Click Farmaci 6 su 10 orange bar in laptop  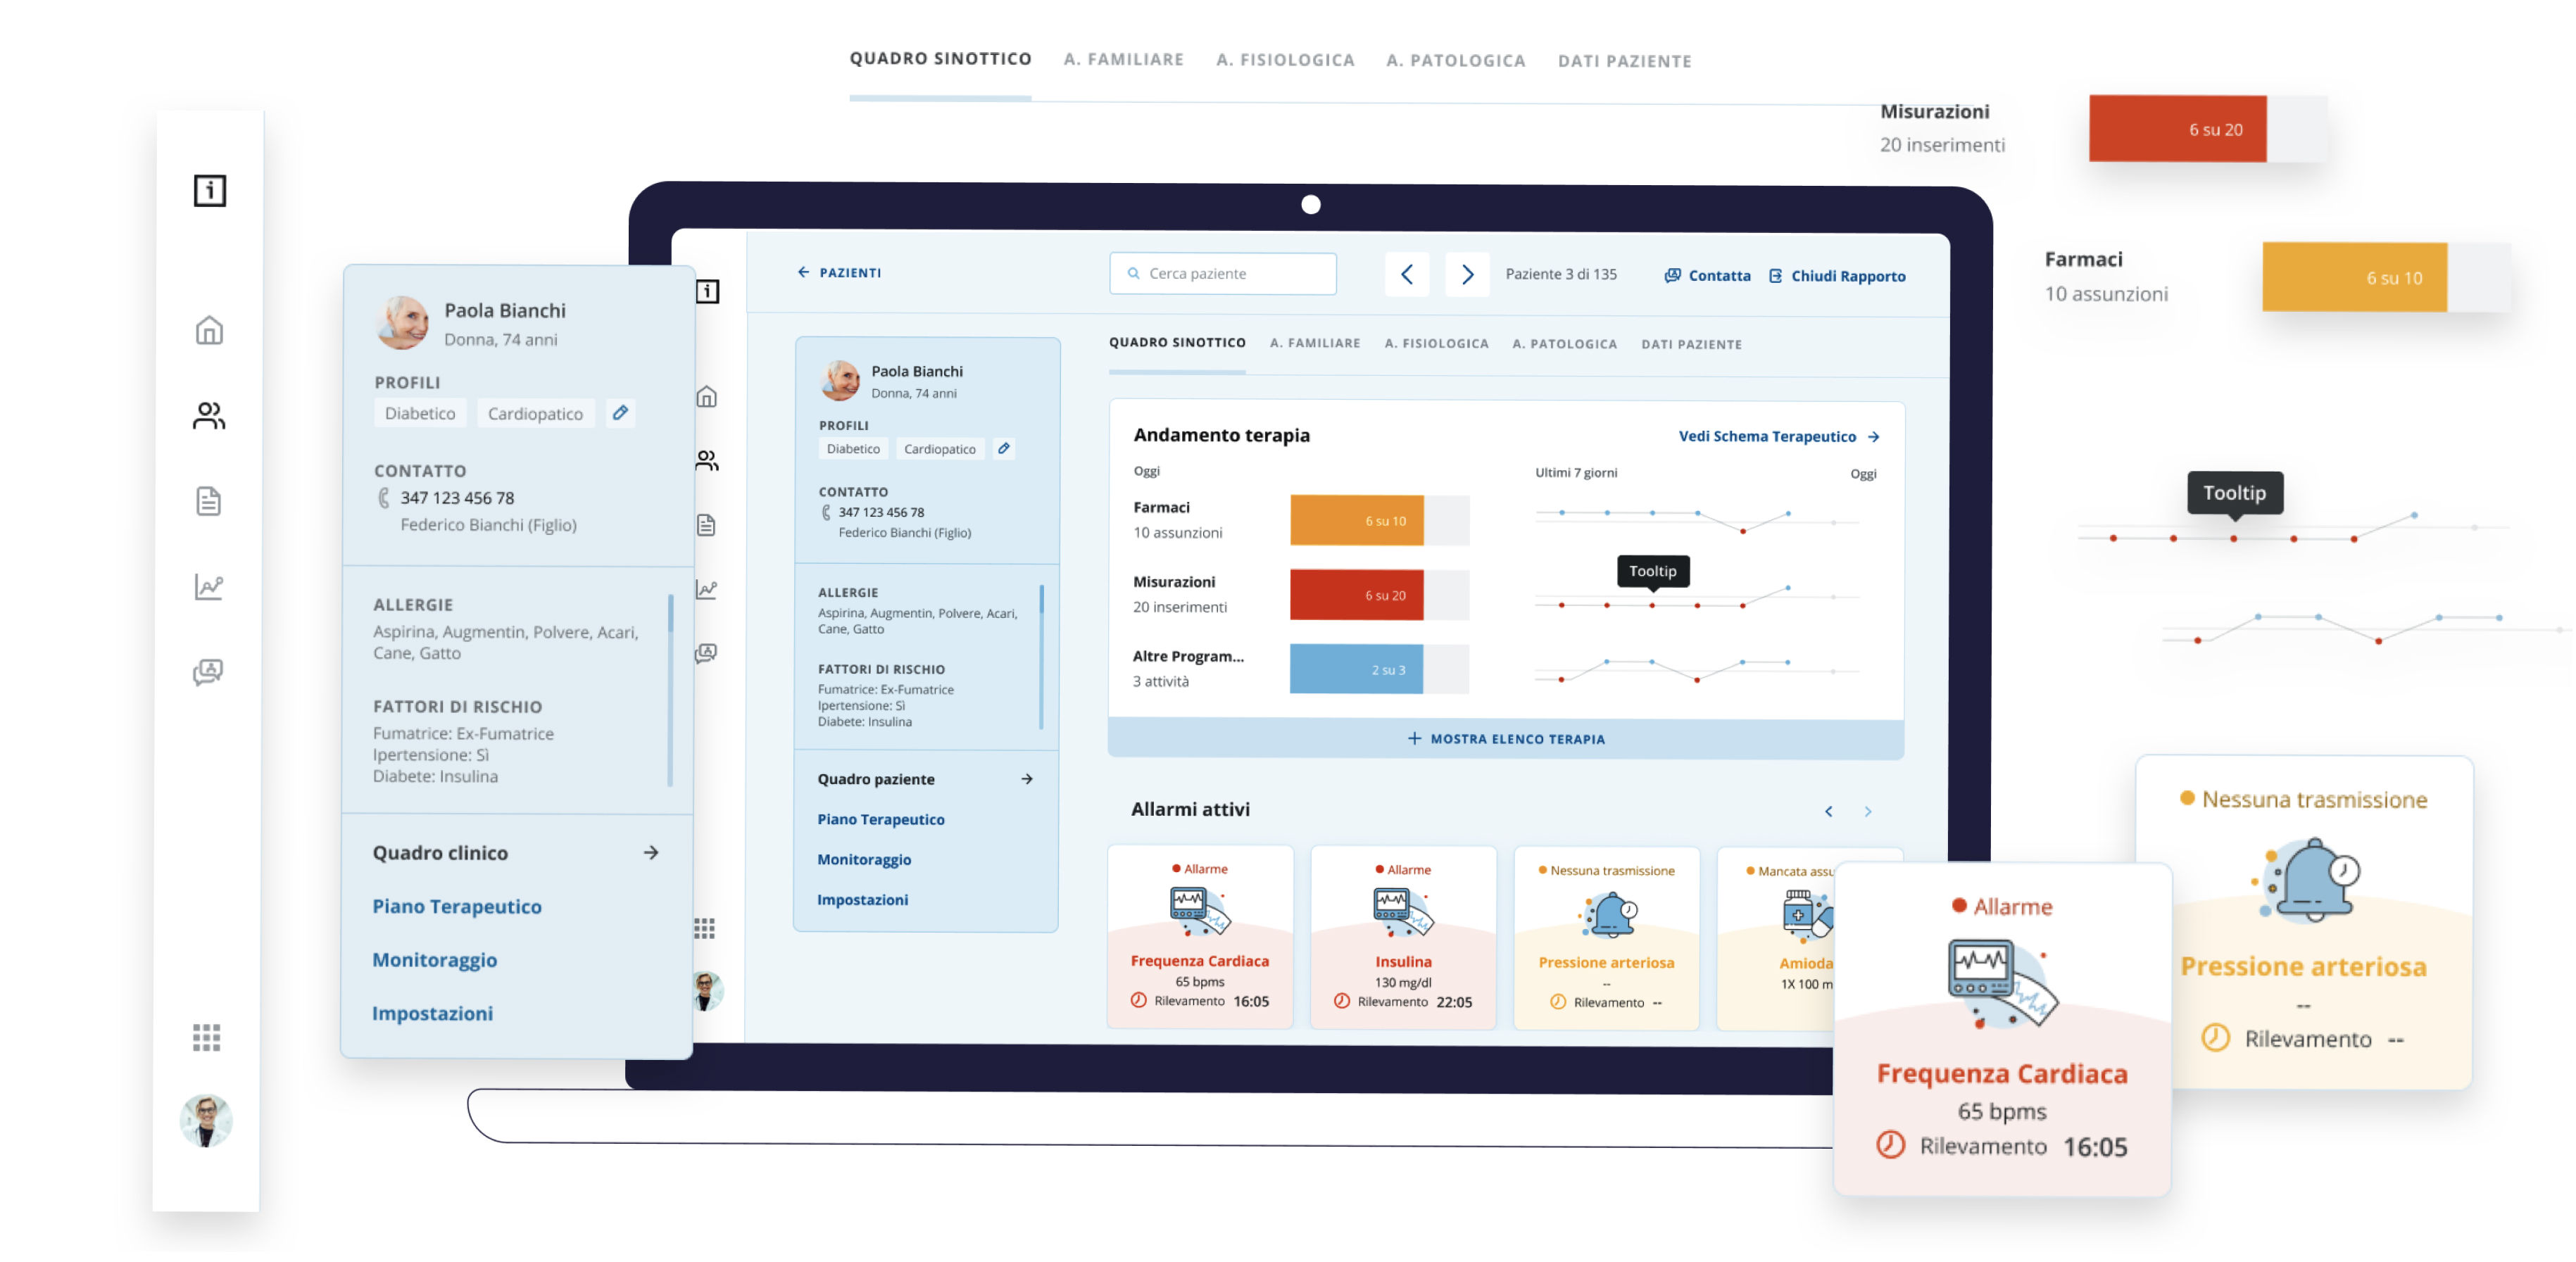(x=1357, y=520)
